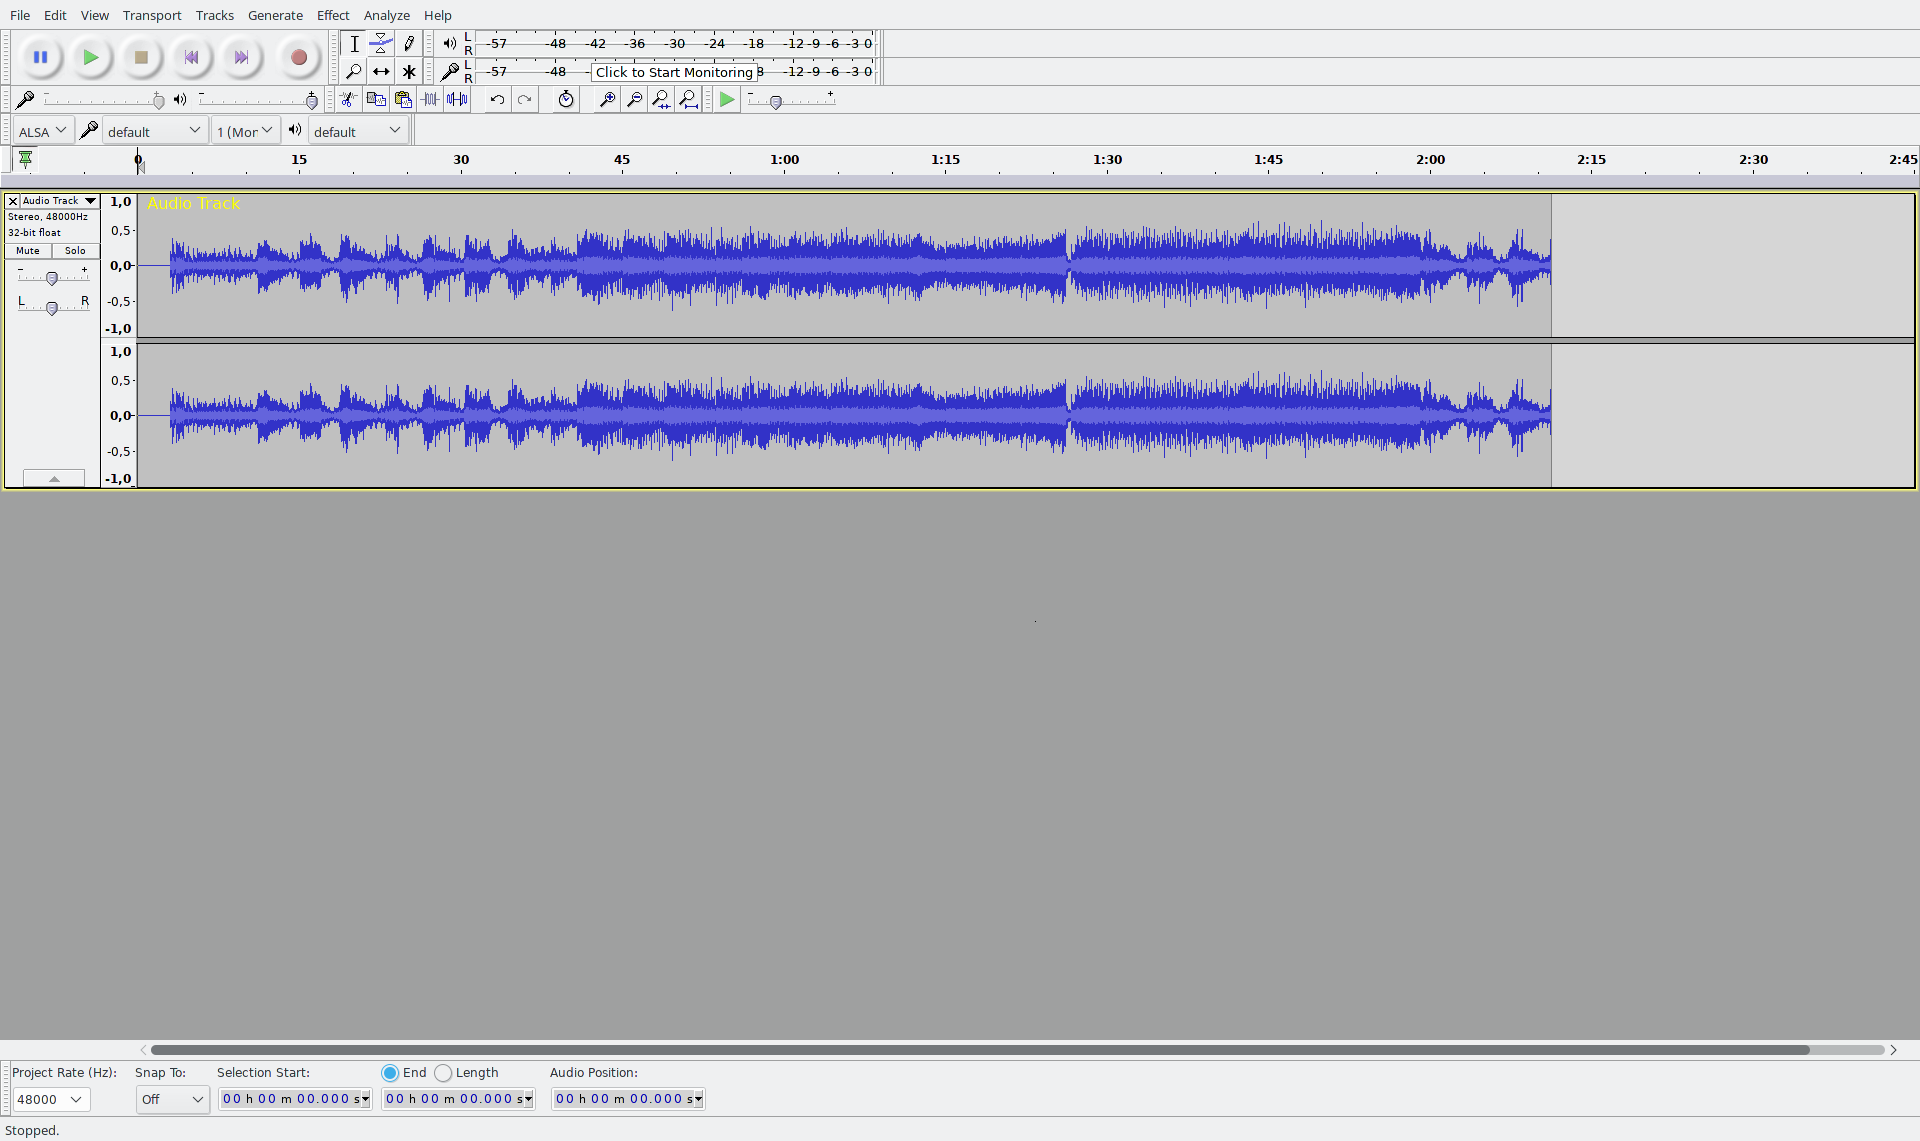Open the Analyze menu
1920x1141 pixels.
click(387, 15)
